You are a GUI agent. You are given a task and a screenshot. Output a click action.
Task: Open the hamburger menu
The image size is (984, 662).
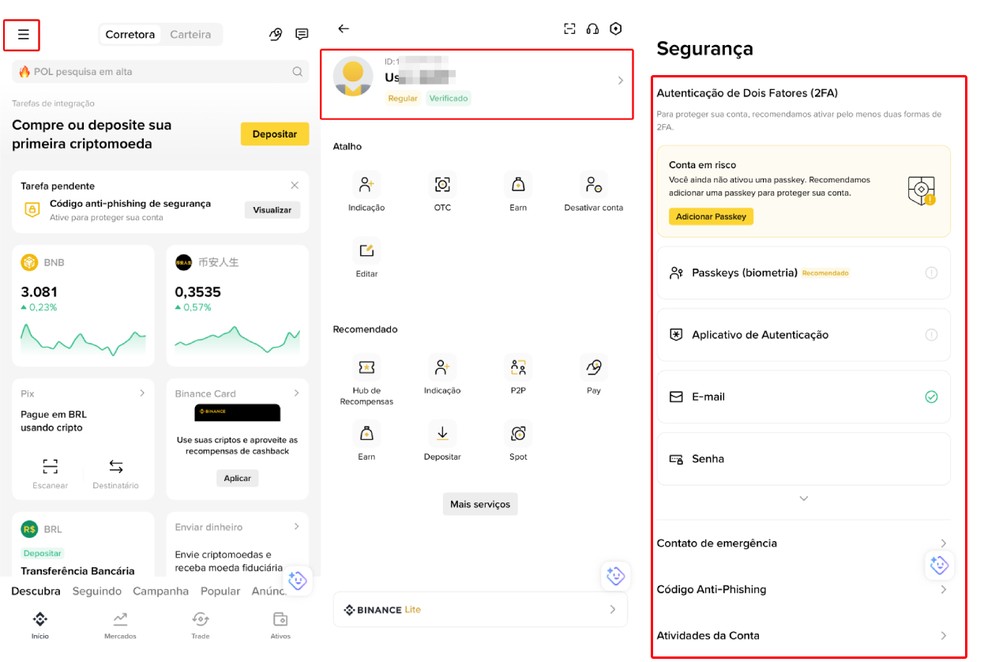click(22, 34)
